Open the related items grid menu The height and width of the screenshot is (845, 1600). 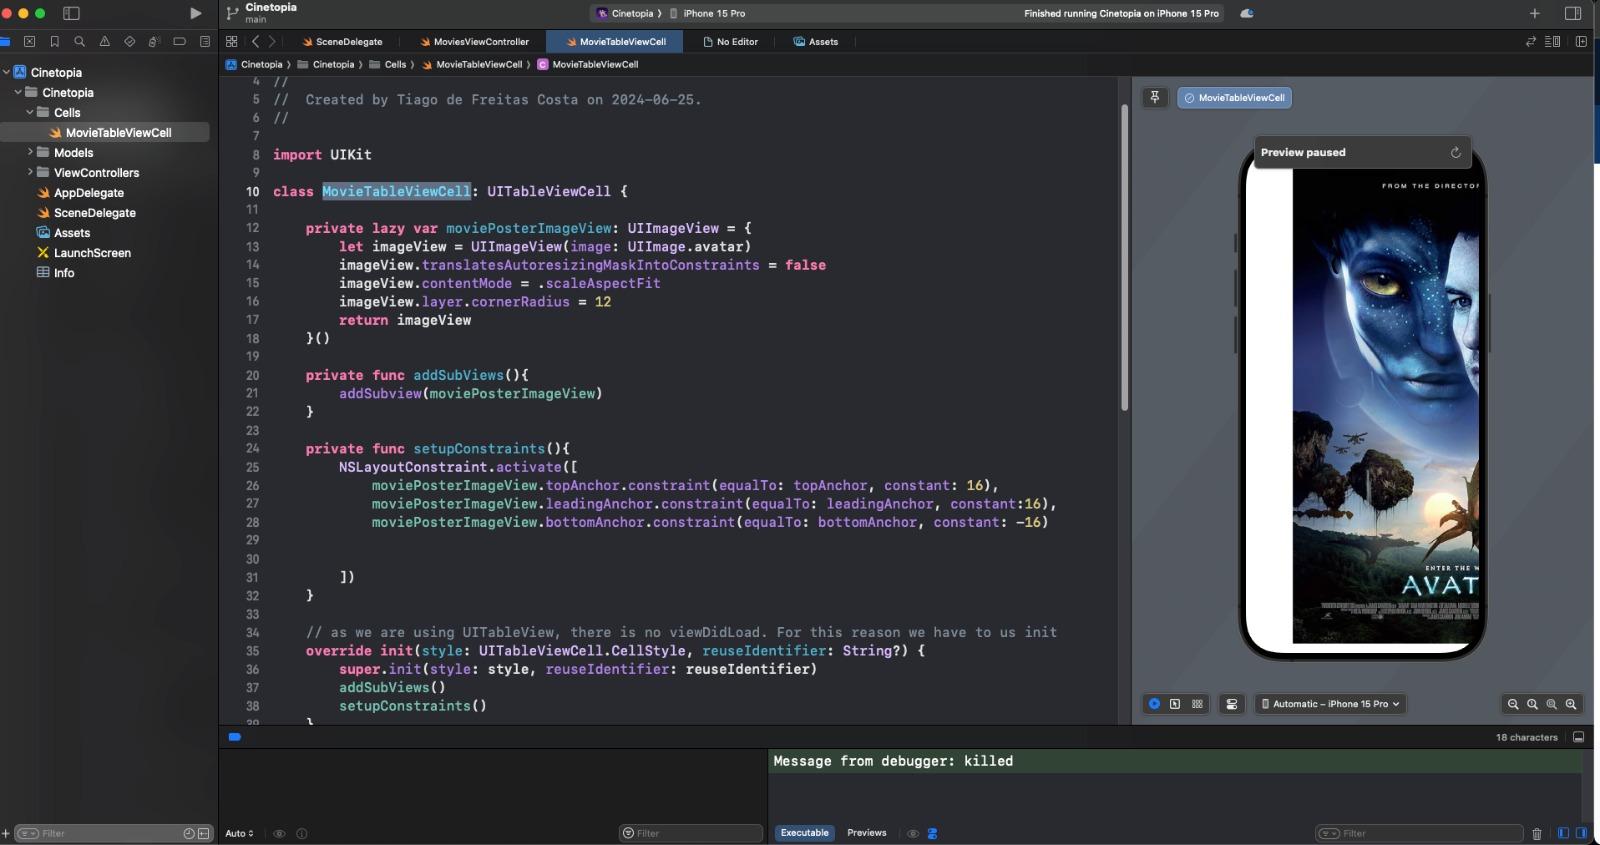click(232, 41)
